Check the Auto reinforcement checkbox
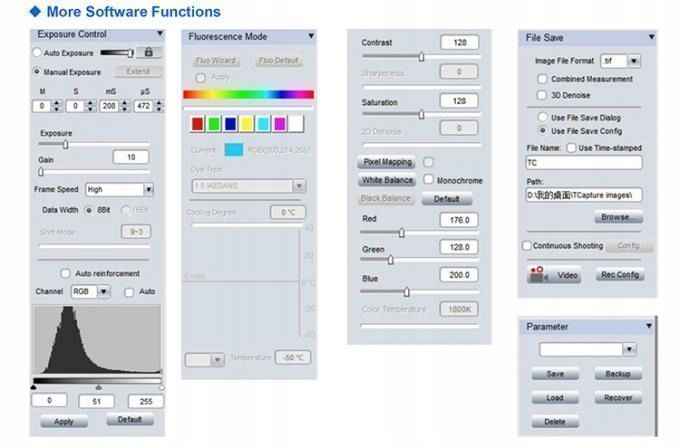Viewport: 680px width, 447px height. pos(65,273)
